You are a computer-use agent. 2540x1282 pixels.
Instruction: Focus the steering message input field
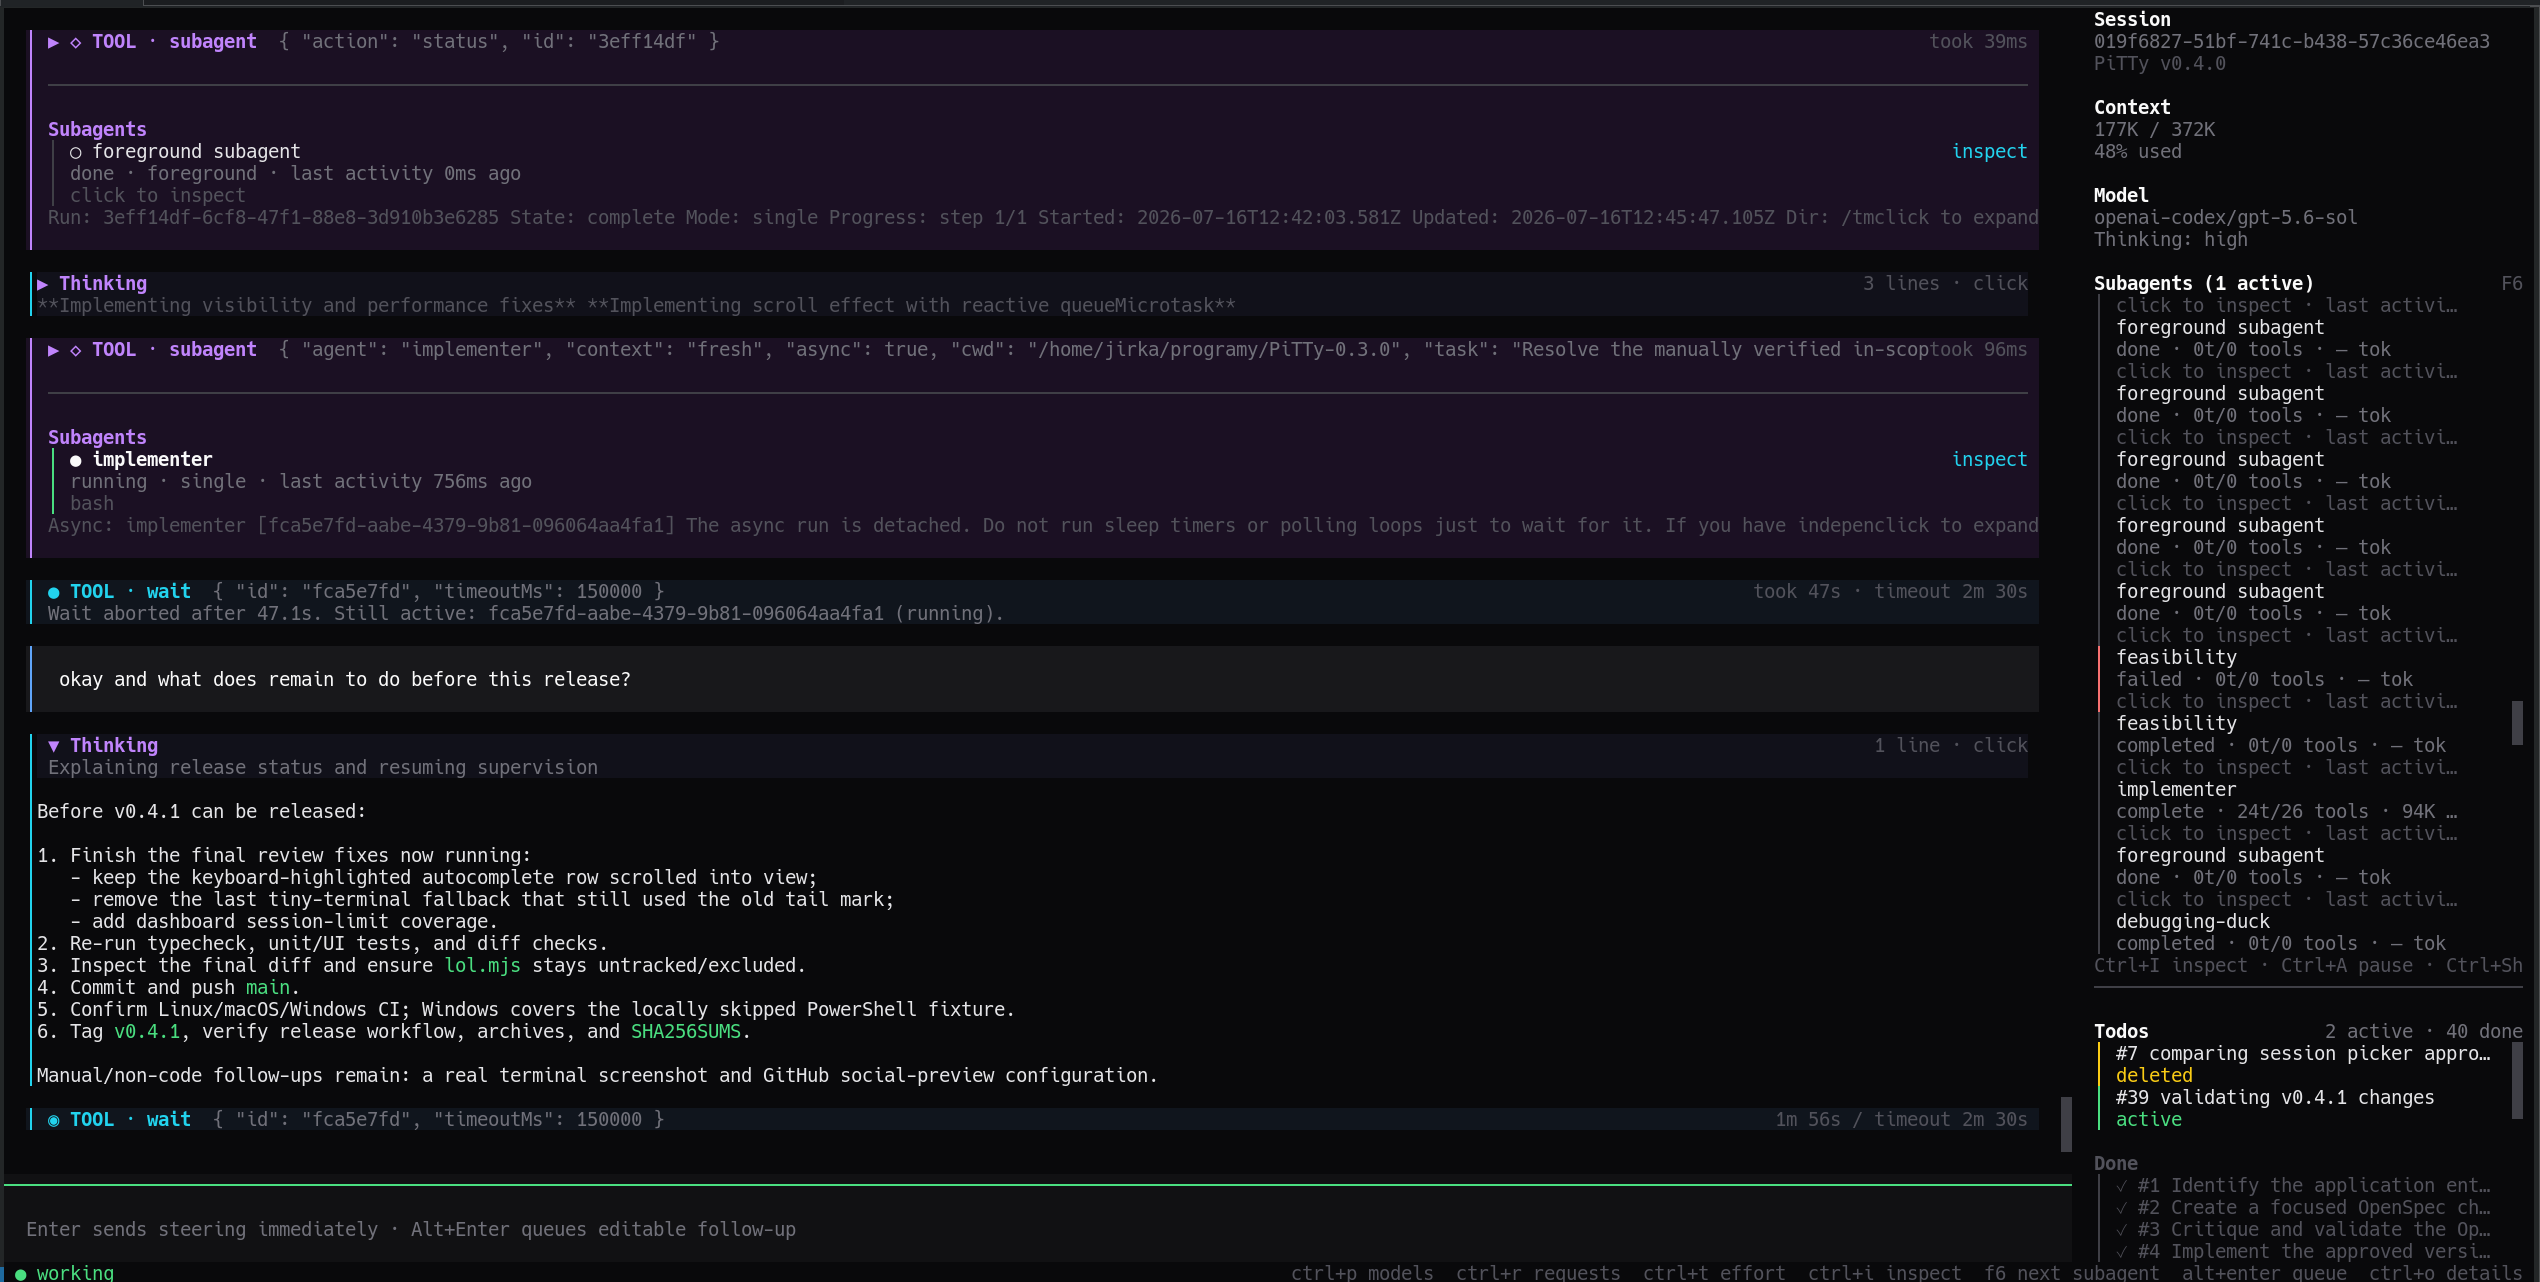click(1040, 1230)
